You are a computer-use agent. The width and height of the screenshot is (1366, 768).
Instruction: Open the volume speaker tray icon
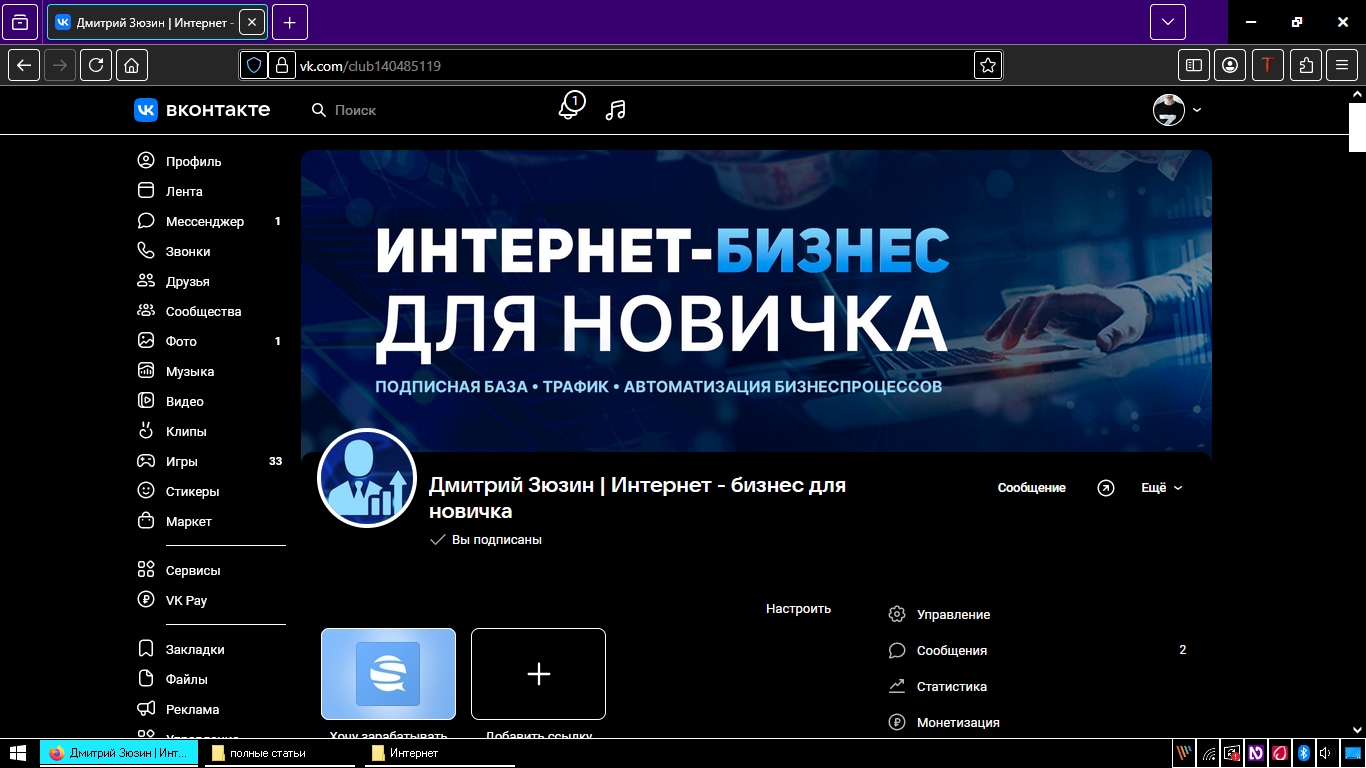pyautogui.click(x=1325, y=753)
